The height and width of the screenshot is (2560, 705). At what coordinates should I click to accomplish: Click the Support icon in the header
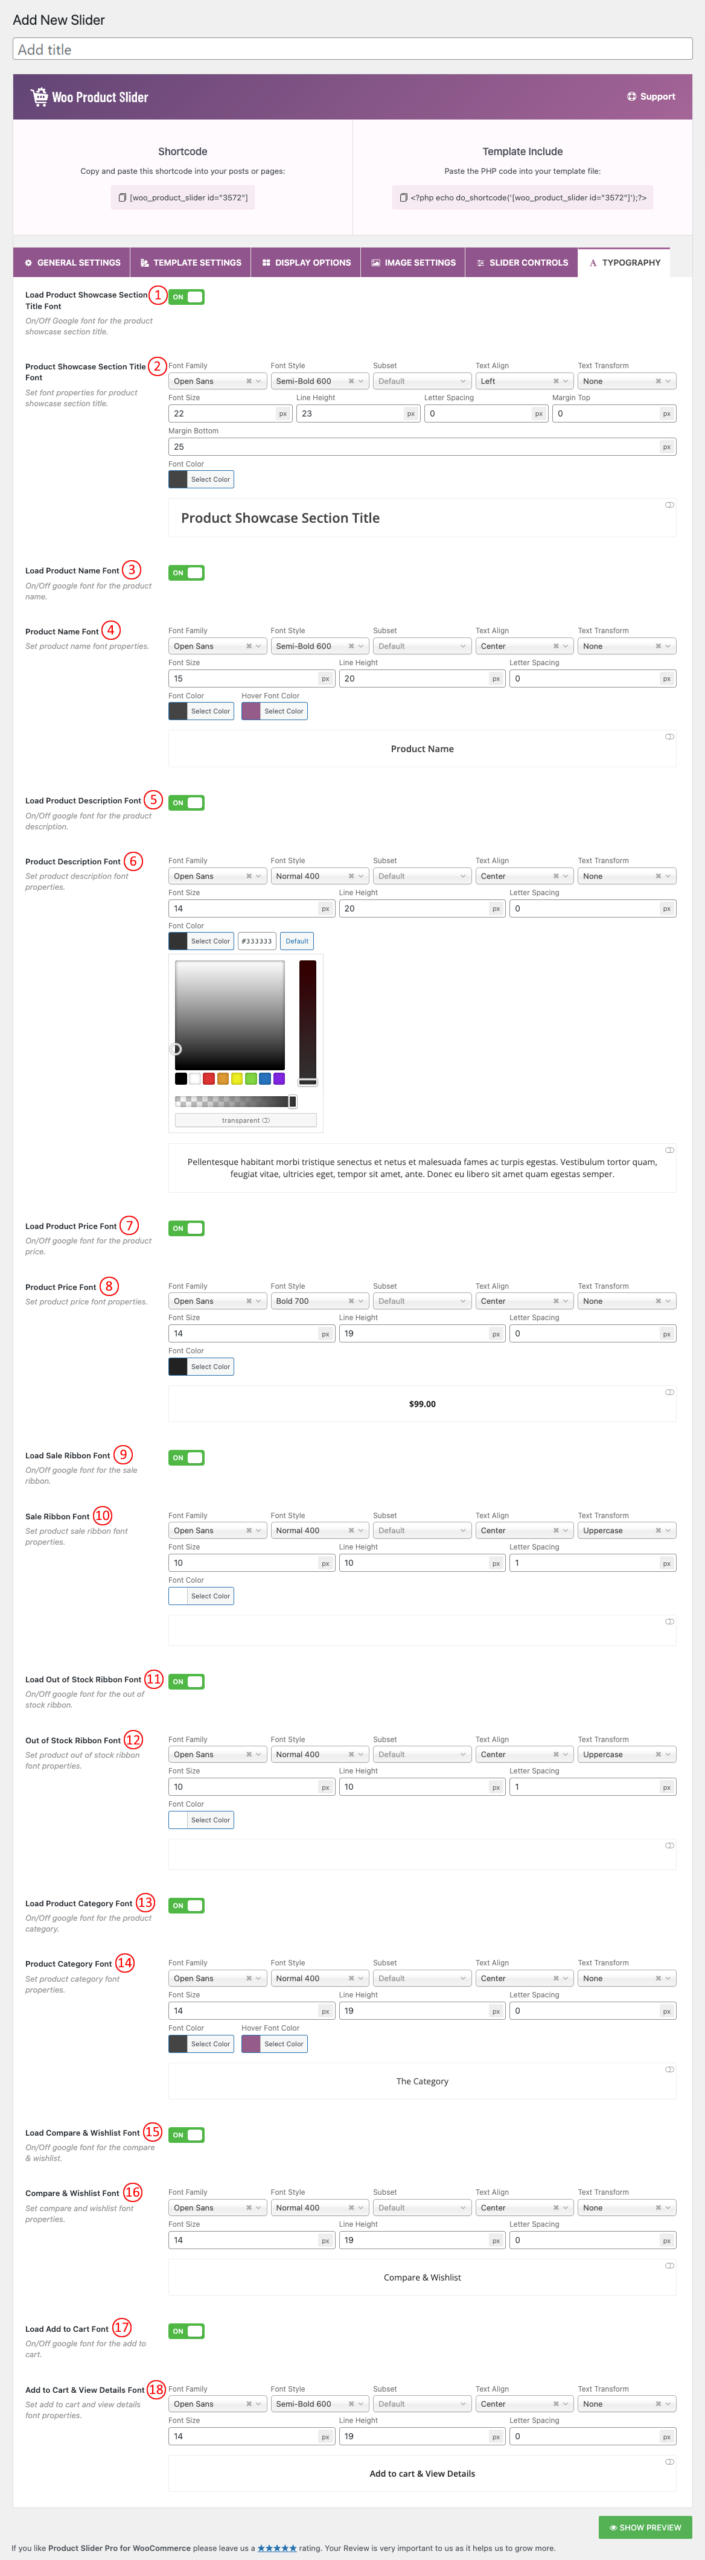(631, 97)
